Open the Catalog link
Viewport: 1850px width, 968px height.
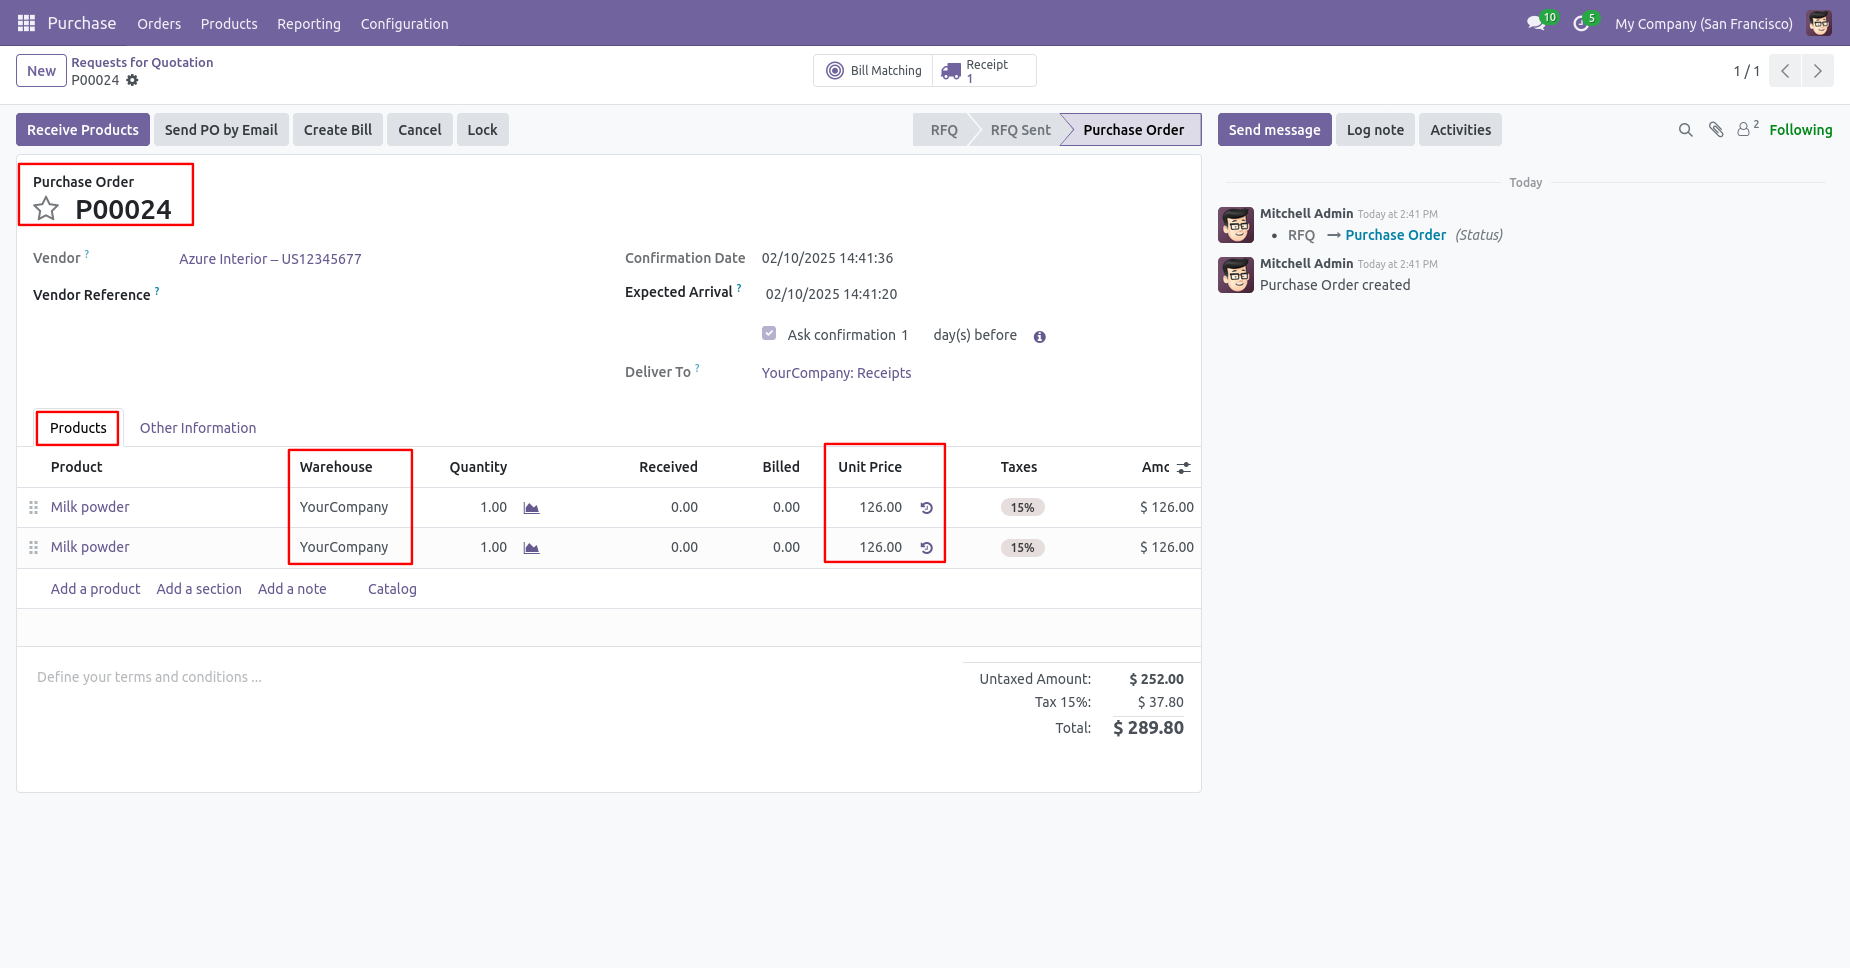pos(392,589)
